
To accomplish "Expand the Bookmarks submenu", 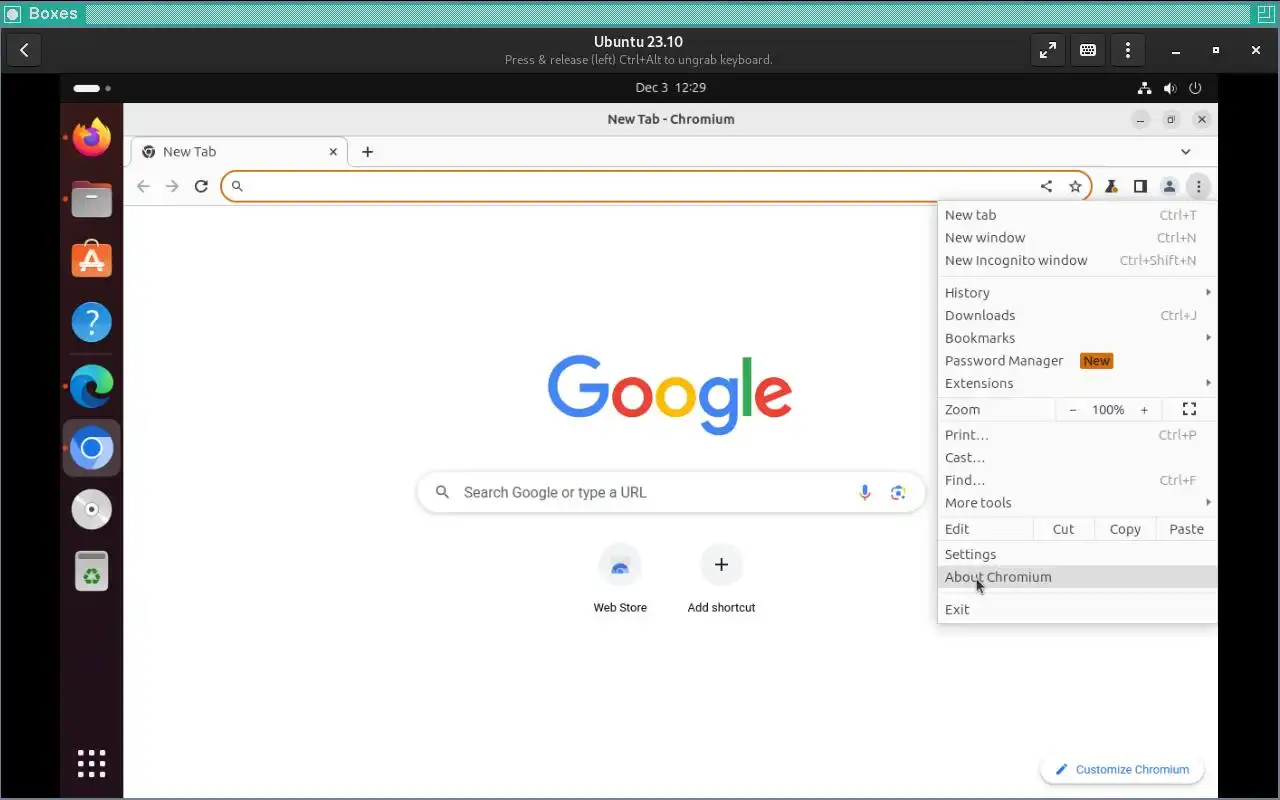I will click(1077, 338).
